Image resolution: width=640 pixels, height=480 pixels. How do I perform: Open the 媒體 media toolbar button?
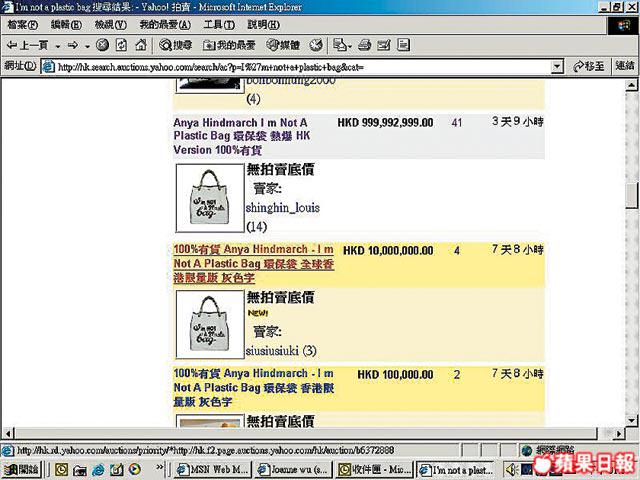[283, 45]
